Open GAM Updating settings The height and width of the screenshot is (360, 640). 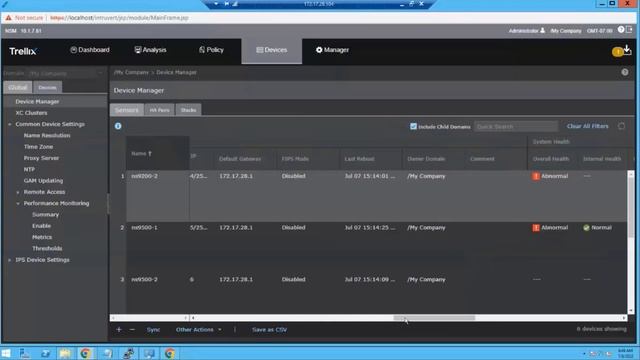[43, 180]
